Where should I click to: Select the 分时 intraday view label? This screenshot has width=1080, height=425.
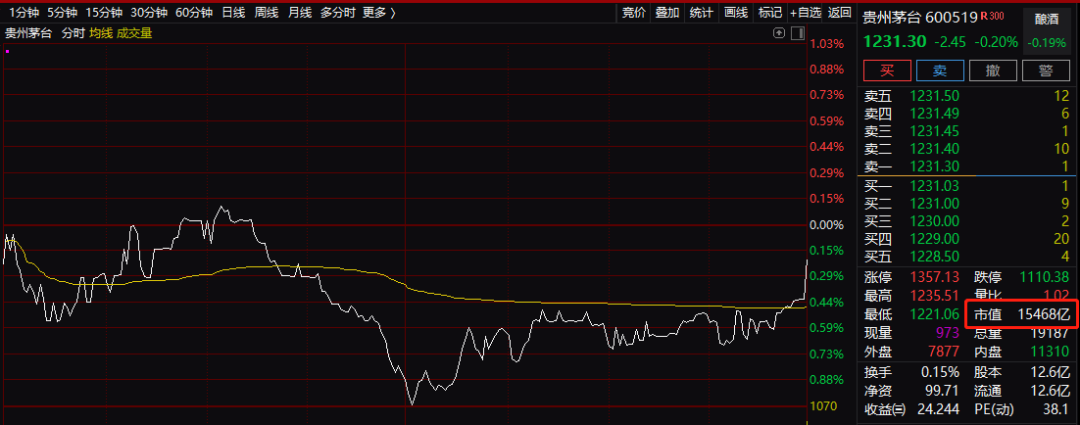(x=72, y=33)
